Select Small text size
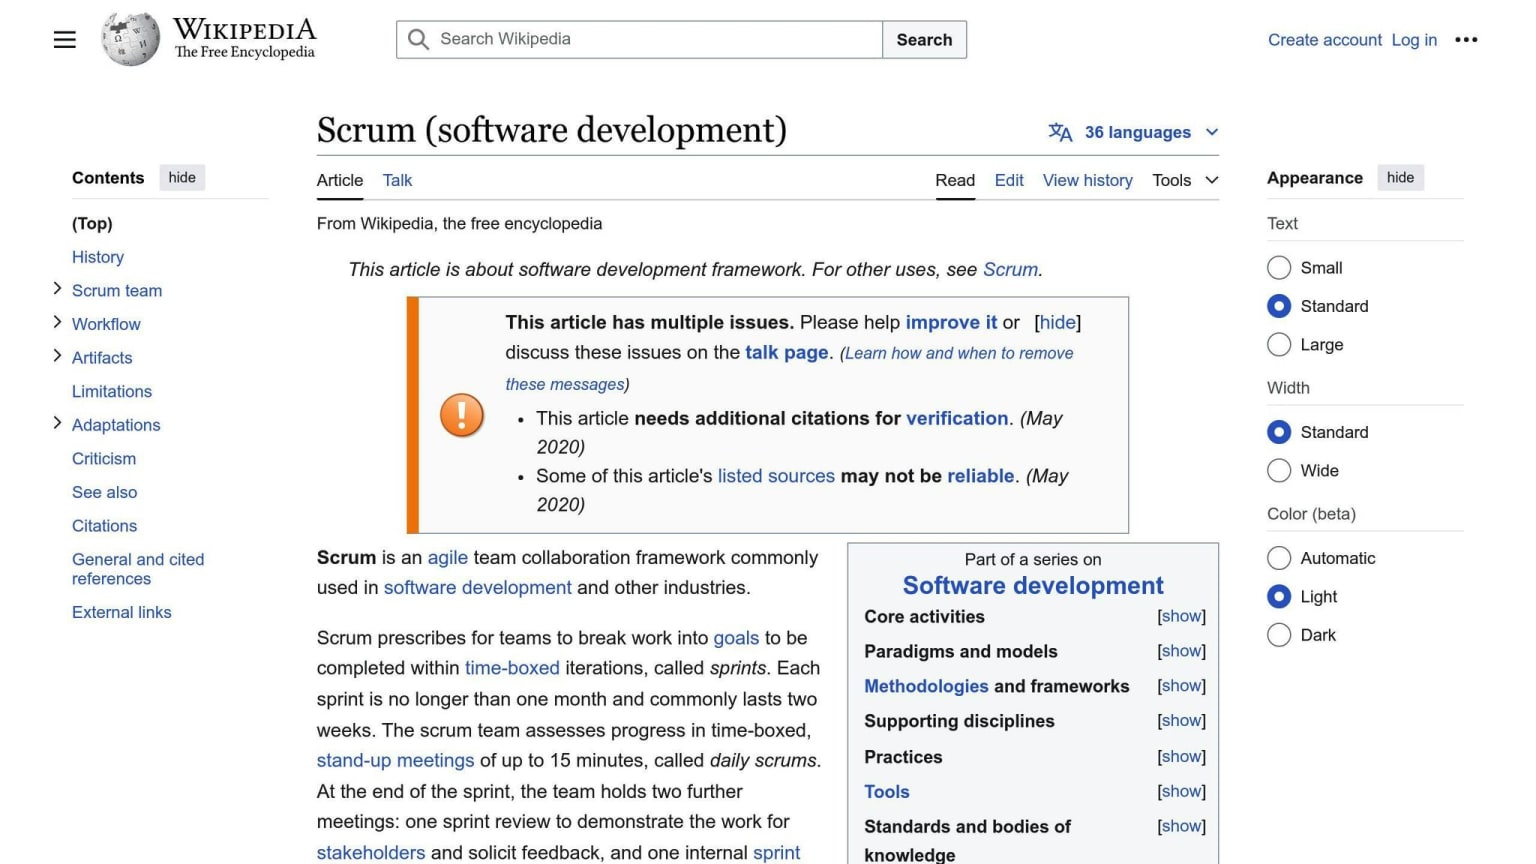This screenshot has width=1536, height=864. pyautogui.click(x=1279, y=268)
